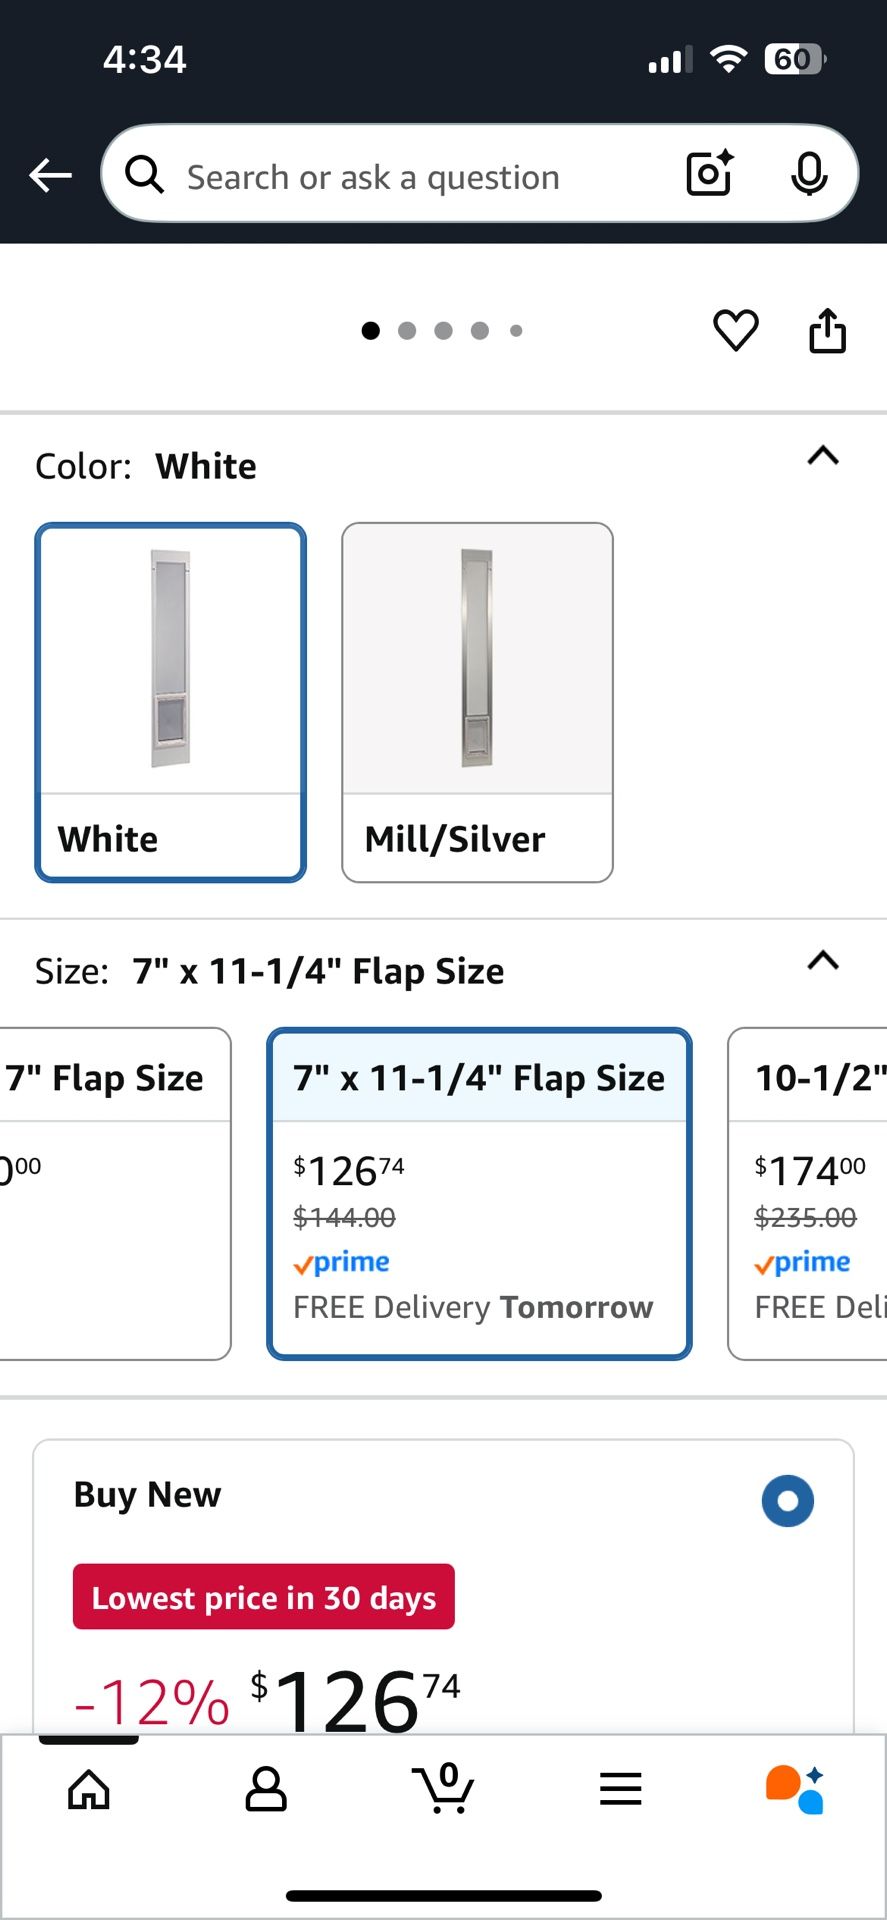The width and height of the screenshot is (887, 1920).
Task: Tap the Lowest price in 30 days badge
Action: coord(264,1597)
